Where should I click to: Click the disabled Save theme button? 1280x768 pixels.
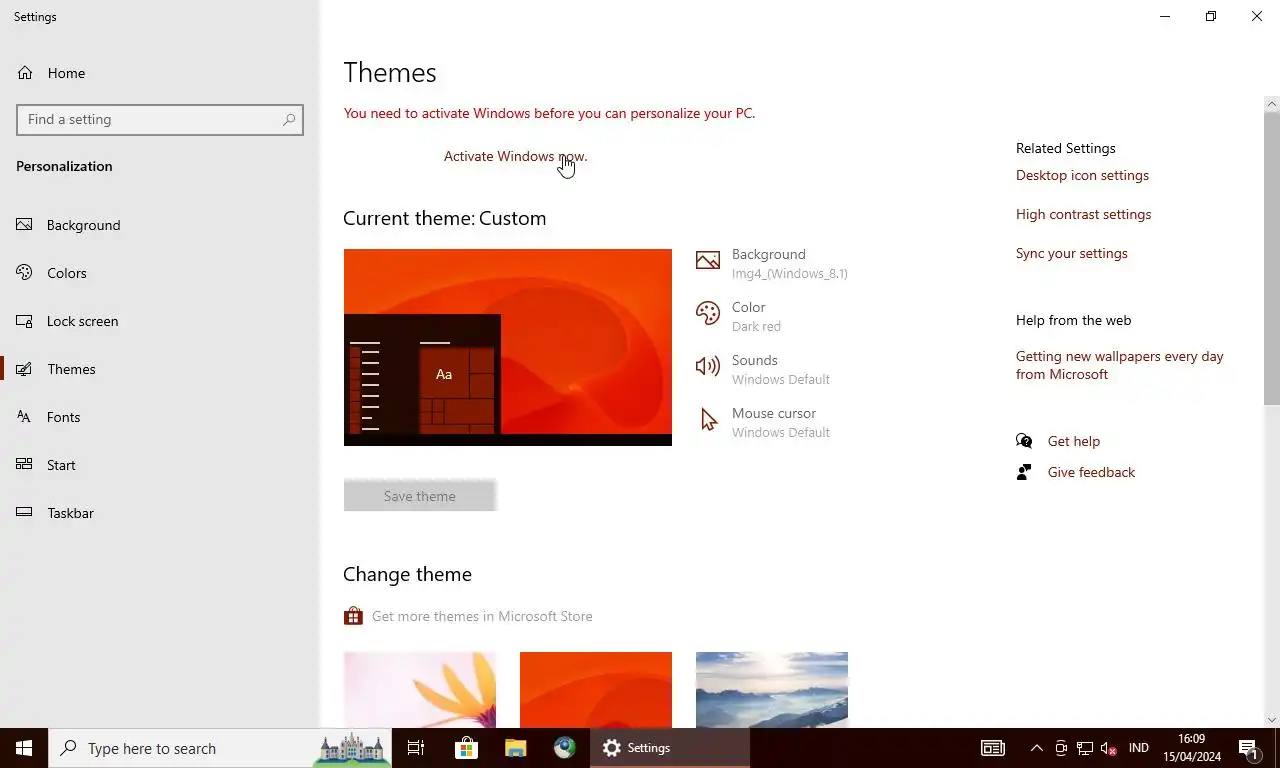(x=420, y=496)
